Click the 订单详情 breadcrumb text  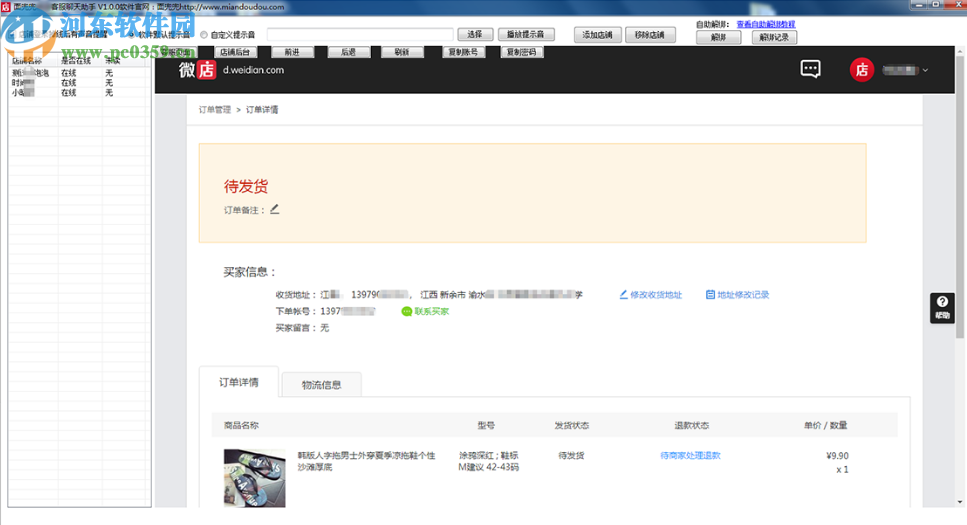click(x=262, y=110)
